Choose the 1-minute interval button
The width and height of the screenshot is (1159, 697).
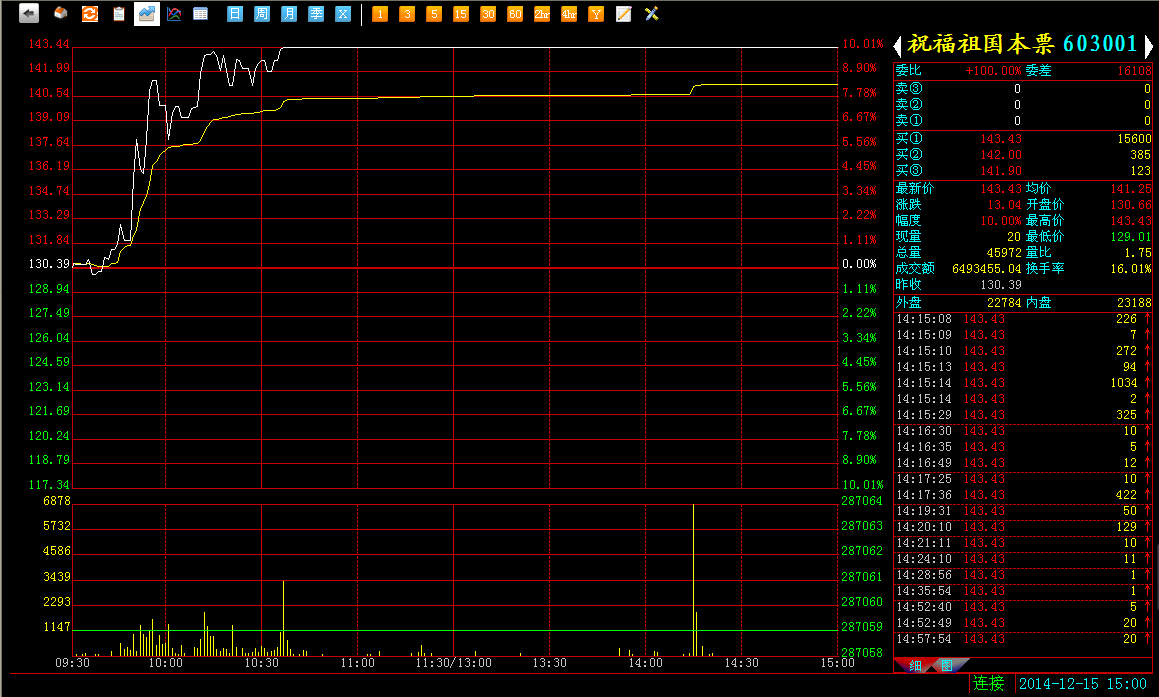click(x=380, y=14)
